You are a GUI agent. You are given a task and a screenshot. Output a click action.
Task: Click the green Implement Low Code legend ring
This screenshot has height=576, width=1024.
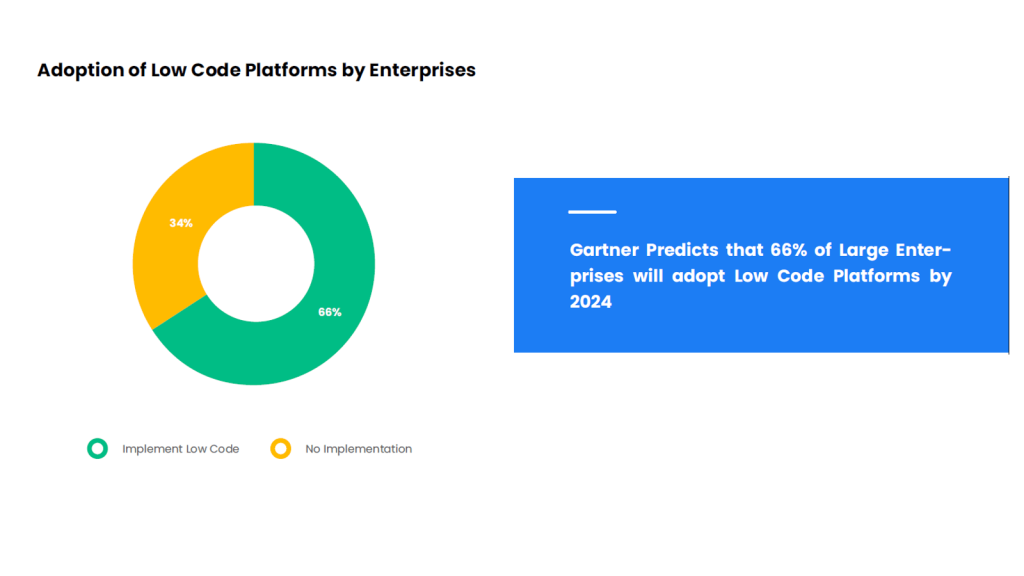[x=97, y=449]
